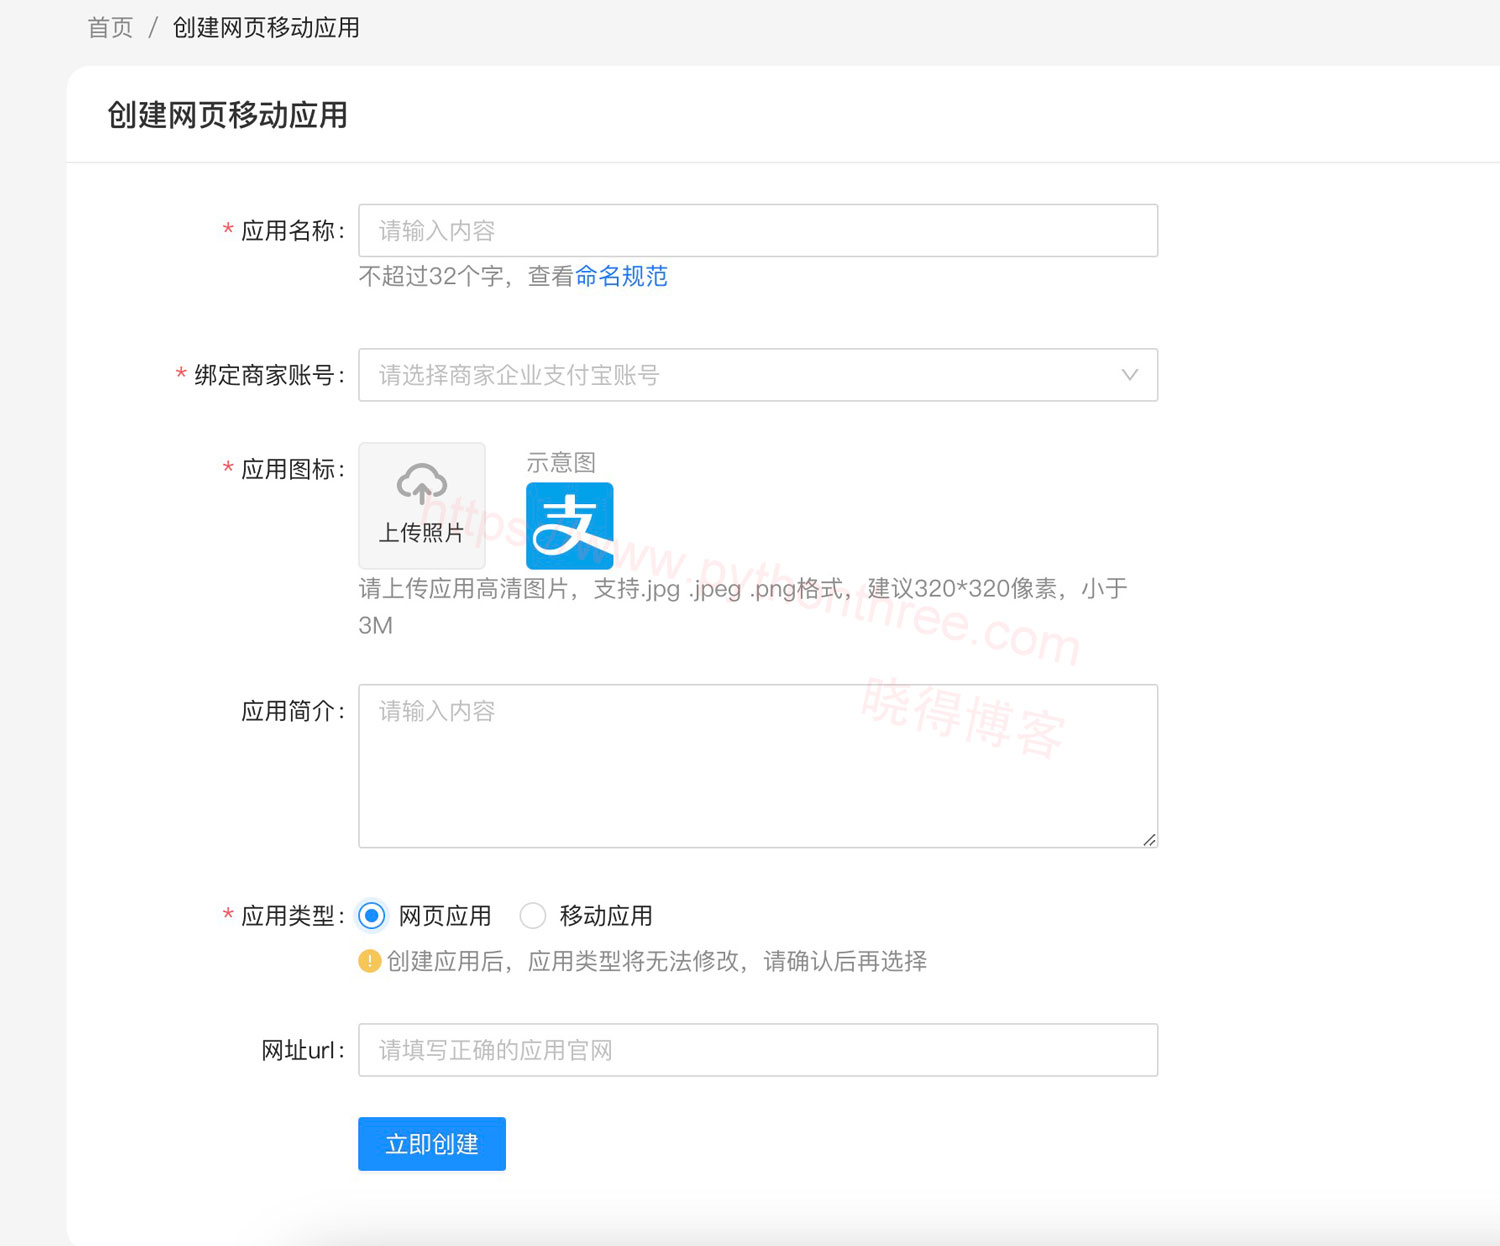Click the 示意图 label above the Alipay logo
Image resolution: width=1500 pixels, height=1246 pixels.
click(x=561, y=462)
